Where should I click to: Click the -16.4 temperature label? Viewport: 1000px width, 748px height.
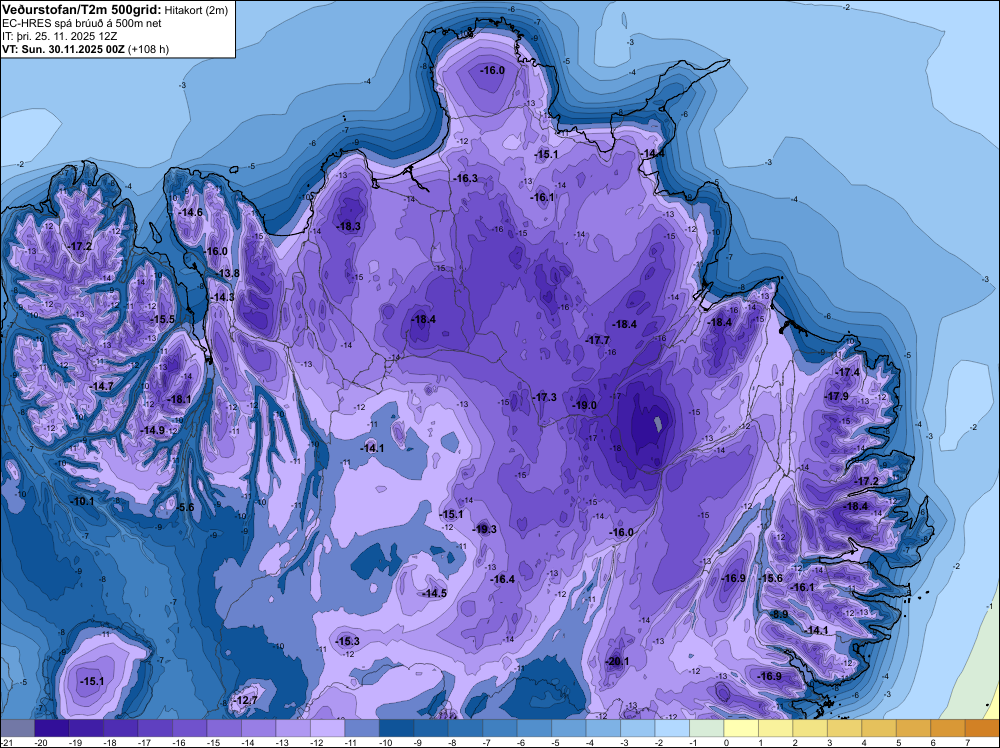(x=503, y=580)
